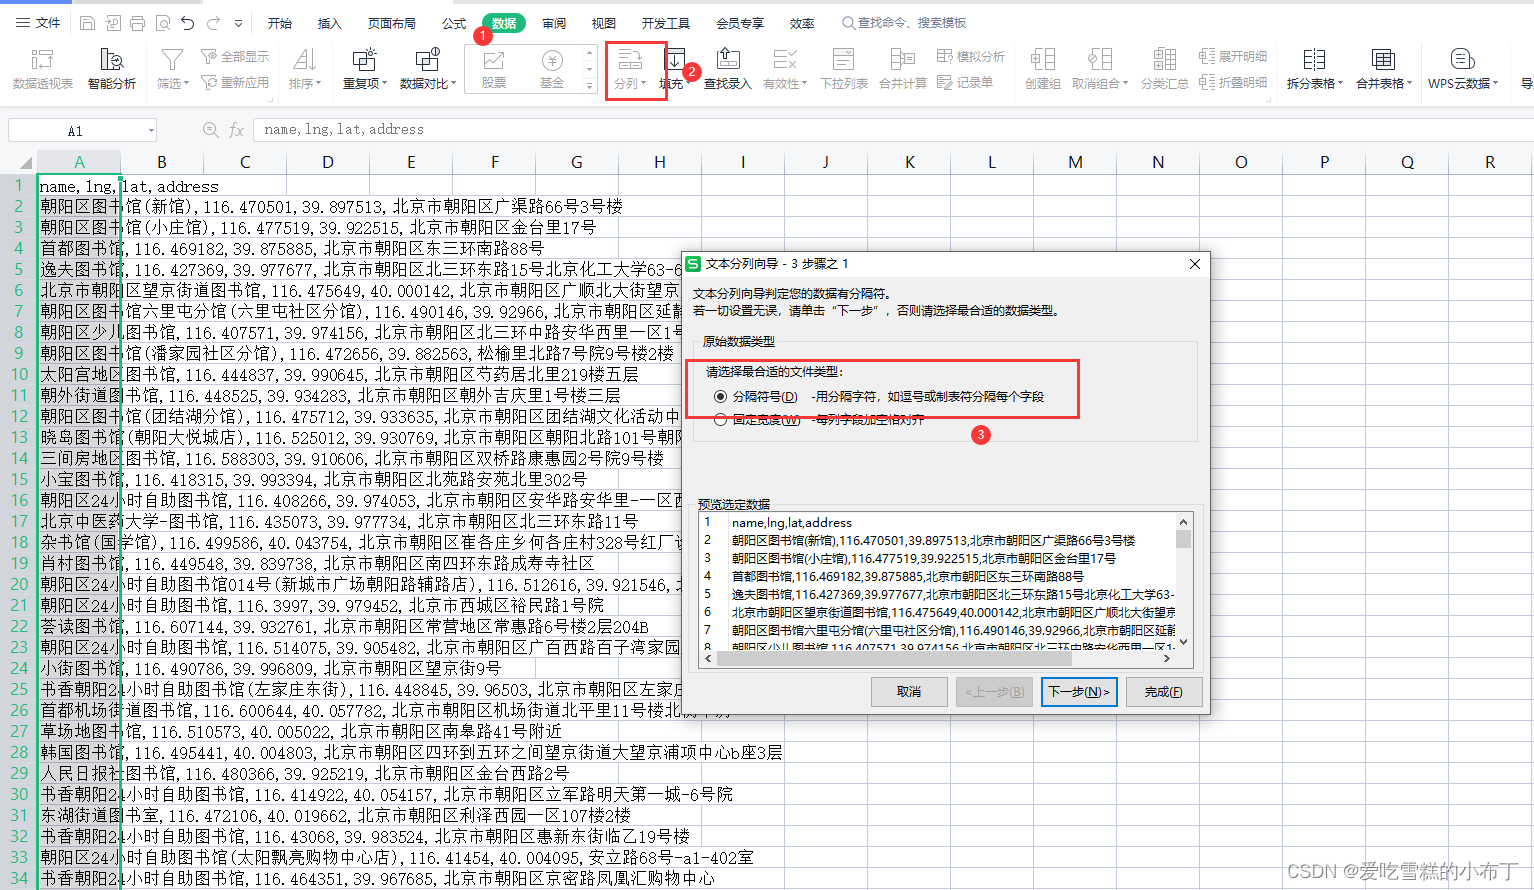Close the 文本分列向导 dialog
This screenshot has width=1534, height=890.
[1195, 264]
